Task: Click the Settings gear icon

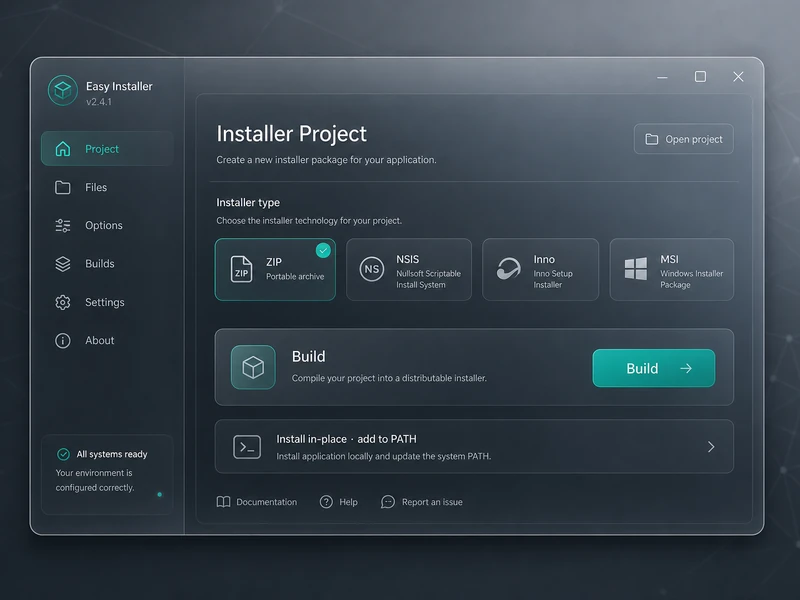Action: tap(63, 302)
